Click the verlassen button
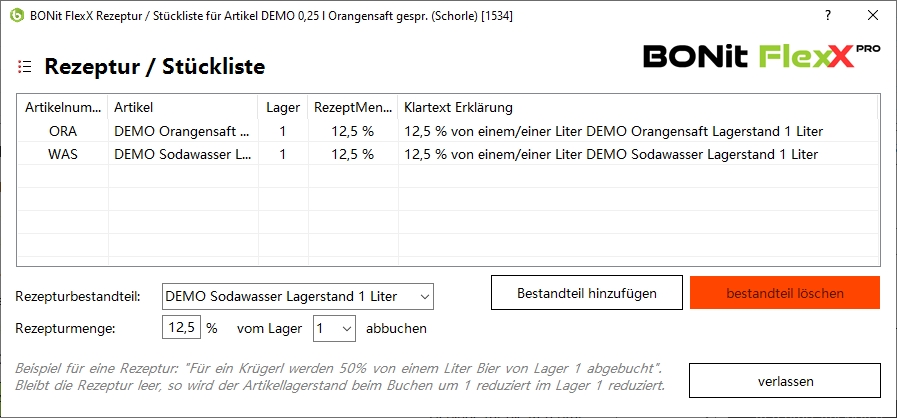Viewport: 897px width, 418px height. tap(785, 380)
